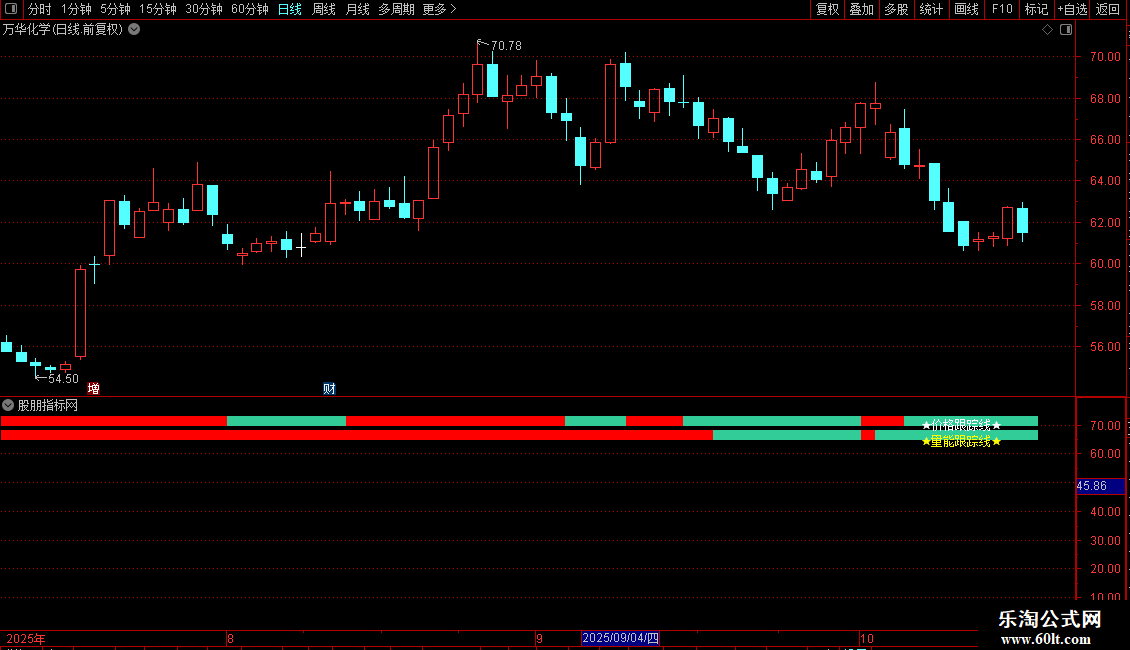Image resolution: width=1130 pixels, height=650 pixels.
Task: Select the 60分钟 period
Action: coord(249,9)
